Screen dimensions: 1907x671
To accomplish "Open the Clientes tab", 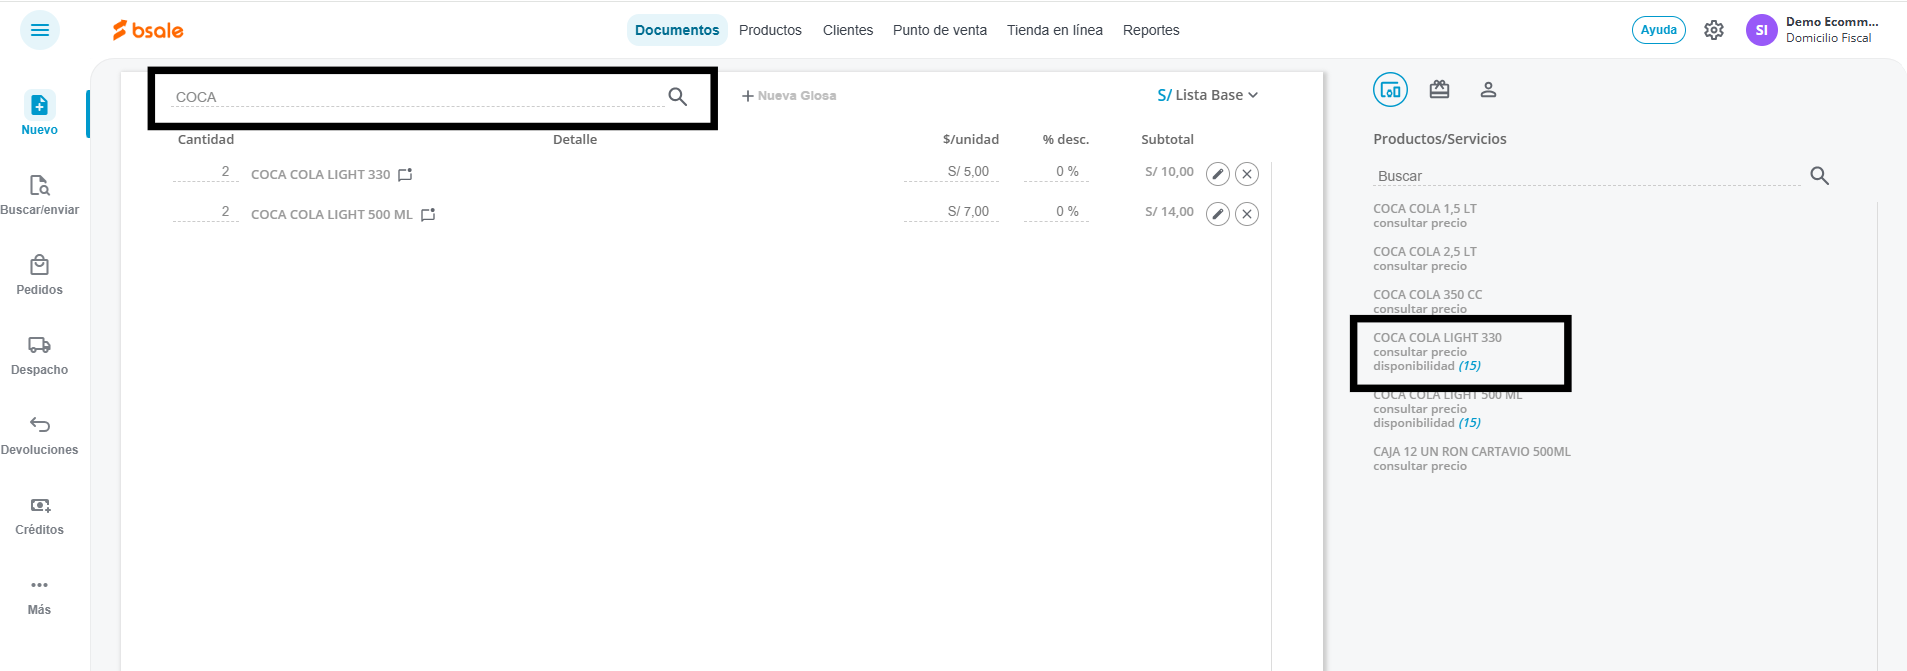I will pyautogui.click(x=848, y=30).
